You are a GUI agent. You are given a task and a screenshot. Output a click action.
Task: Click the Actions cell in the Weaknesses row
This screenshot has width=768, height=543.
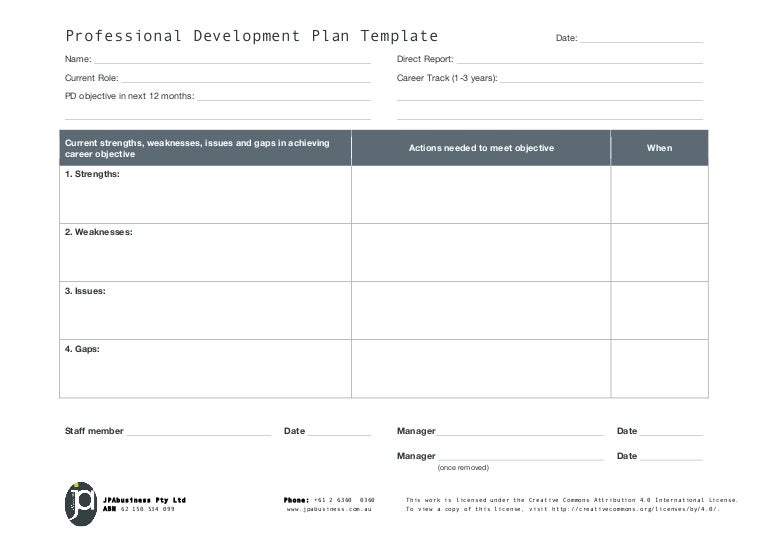tap(481, 253)
